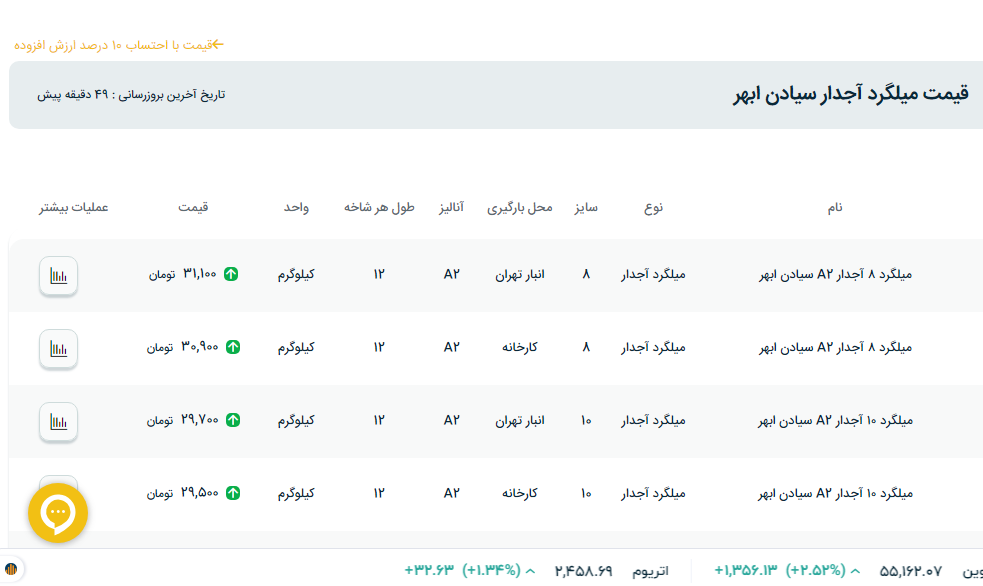
Task: Click the value-added tax price link
Action: coord(119,45)
